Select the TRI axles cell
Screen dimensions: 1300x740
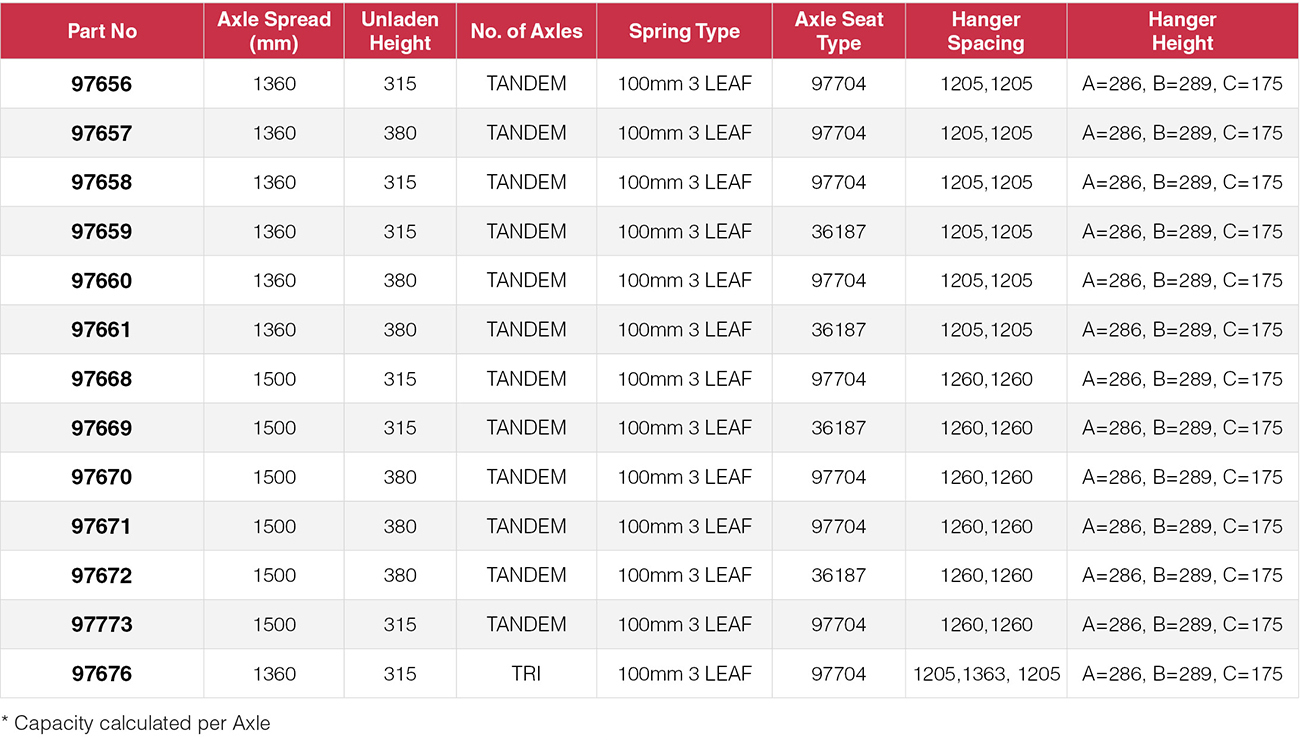[x=526, y=674]
